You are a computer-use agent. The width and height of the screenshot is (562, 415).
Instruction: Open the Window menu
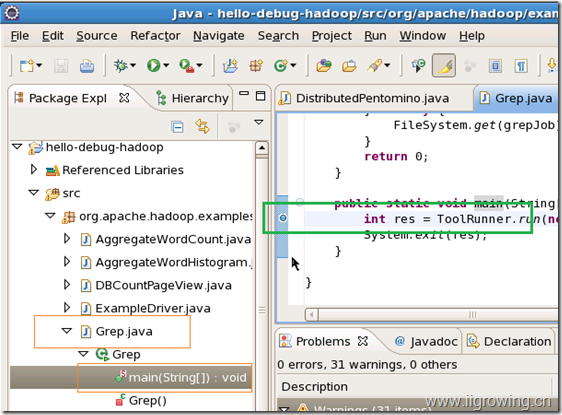pyautogui.click(x=423, y=36)
